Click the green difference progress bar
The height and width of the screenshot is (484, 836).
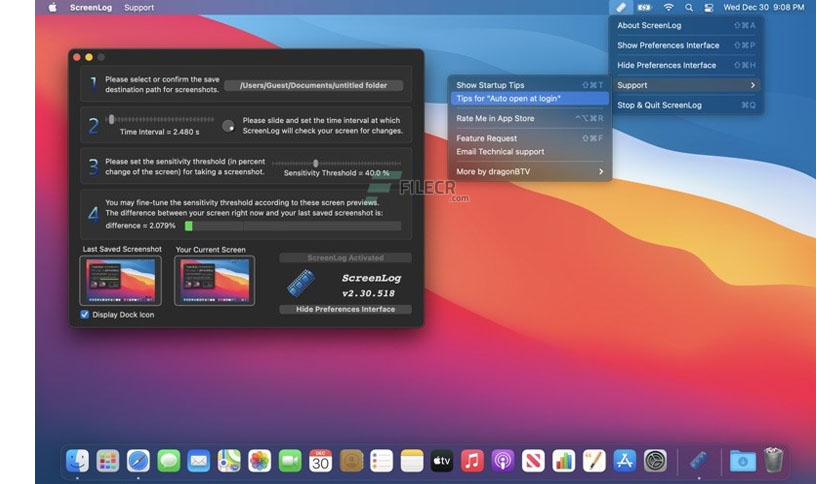pos(188,226)
